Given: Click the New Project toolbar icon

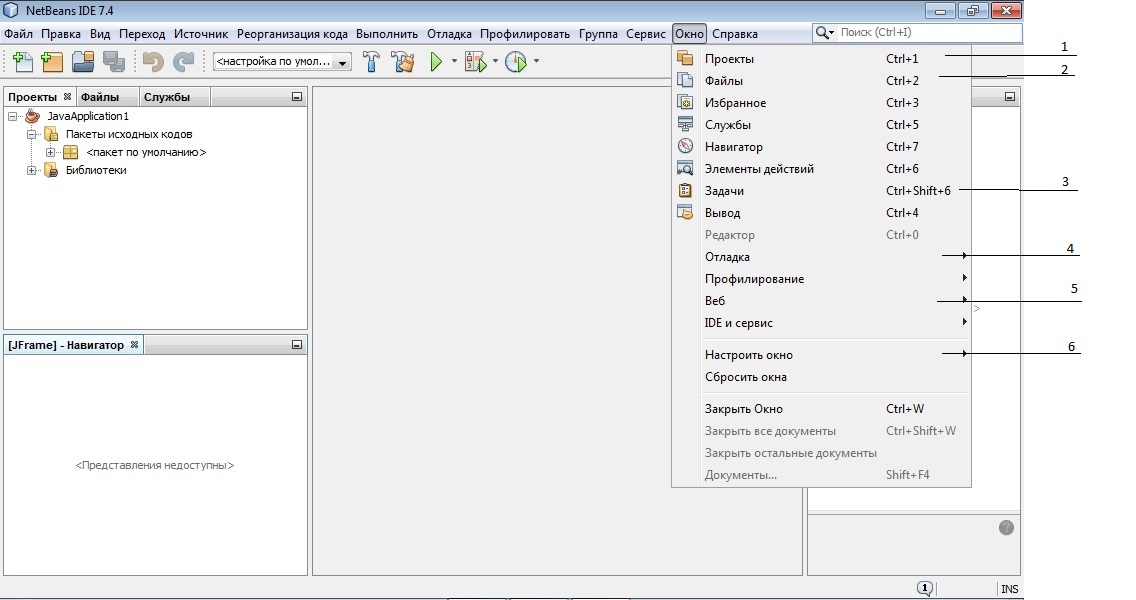Looking at the screenshot, I should click(x=52, y=62).
